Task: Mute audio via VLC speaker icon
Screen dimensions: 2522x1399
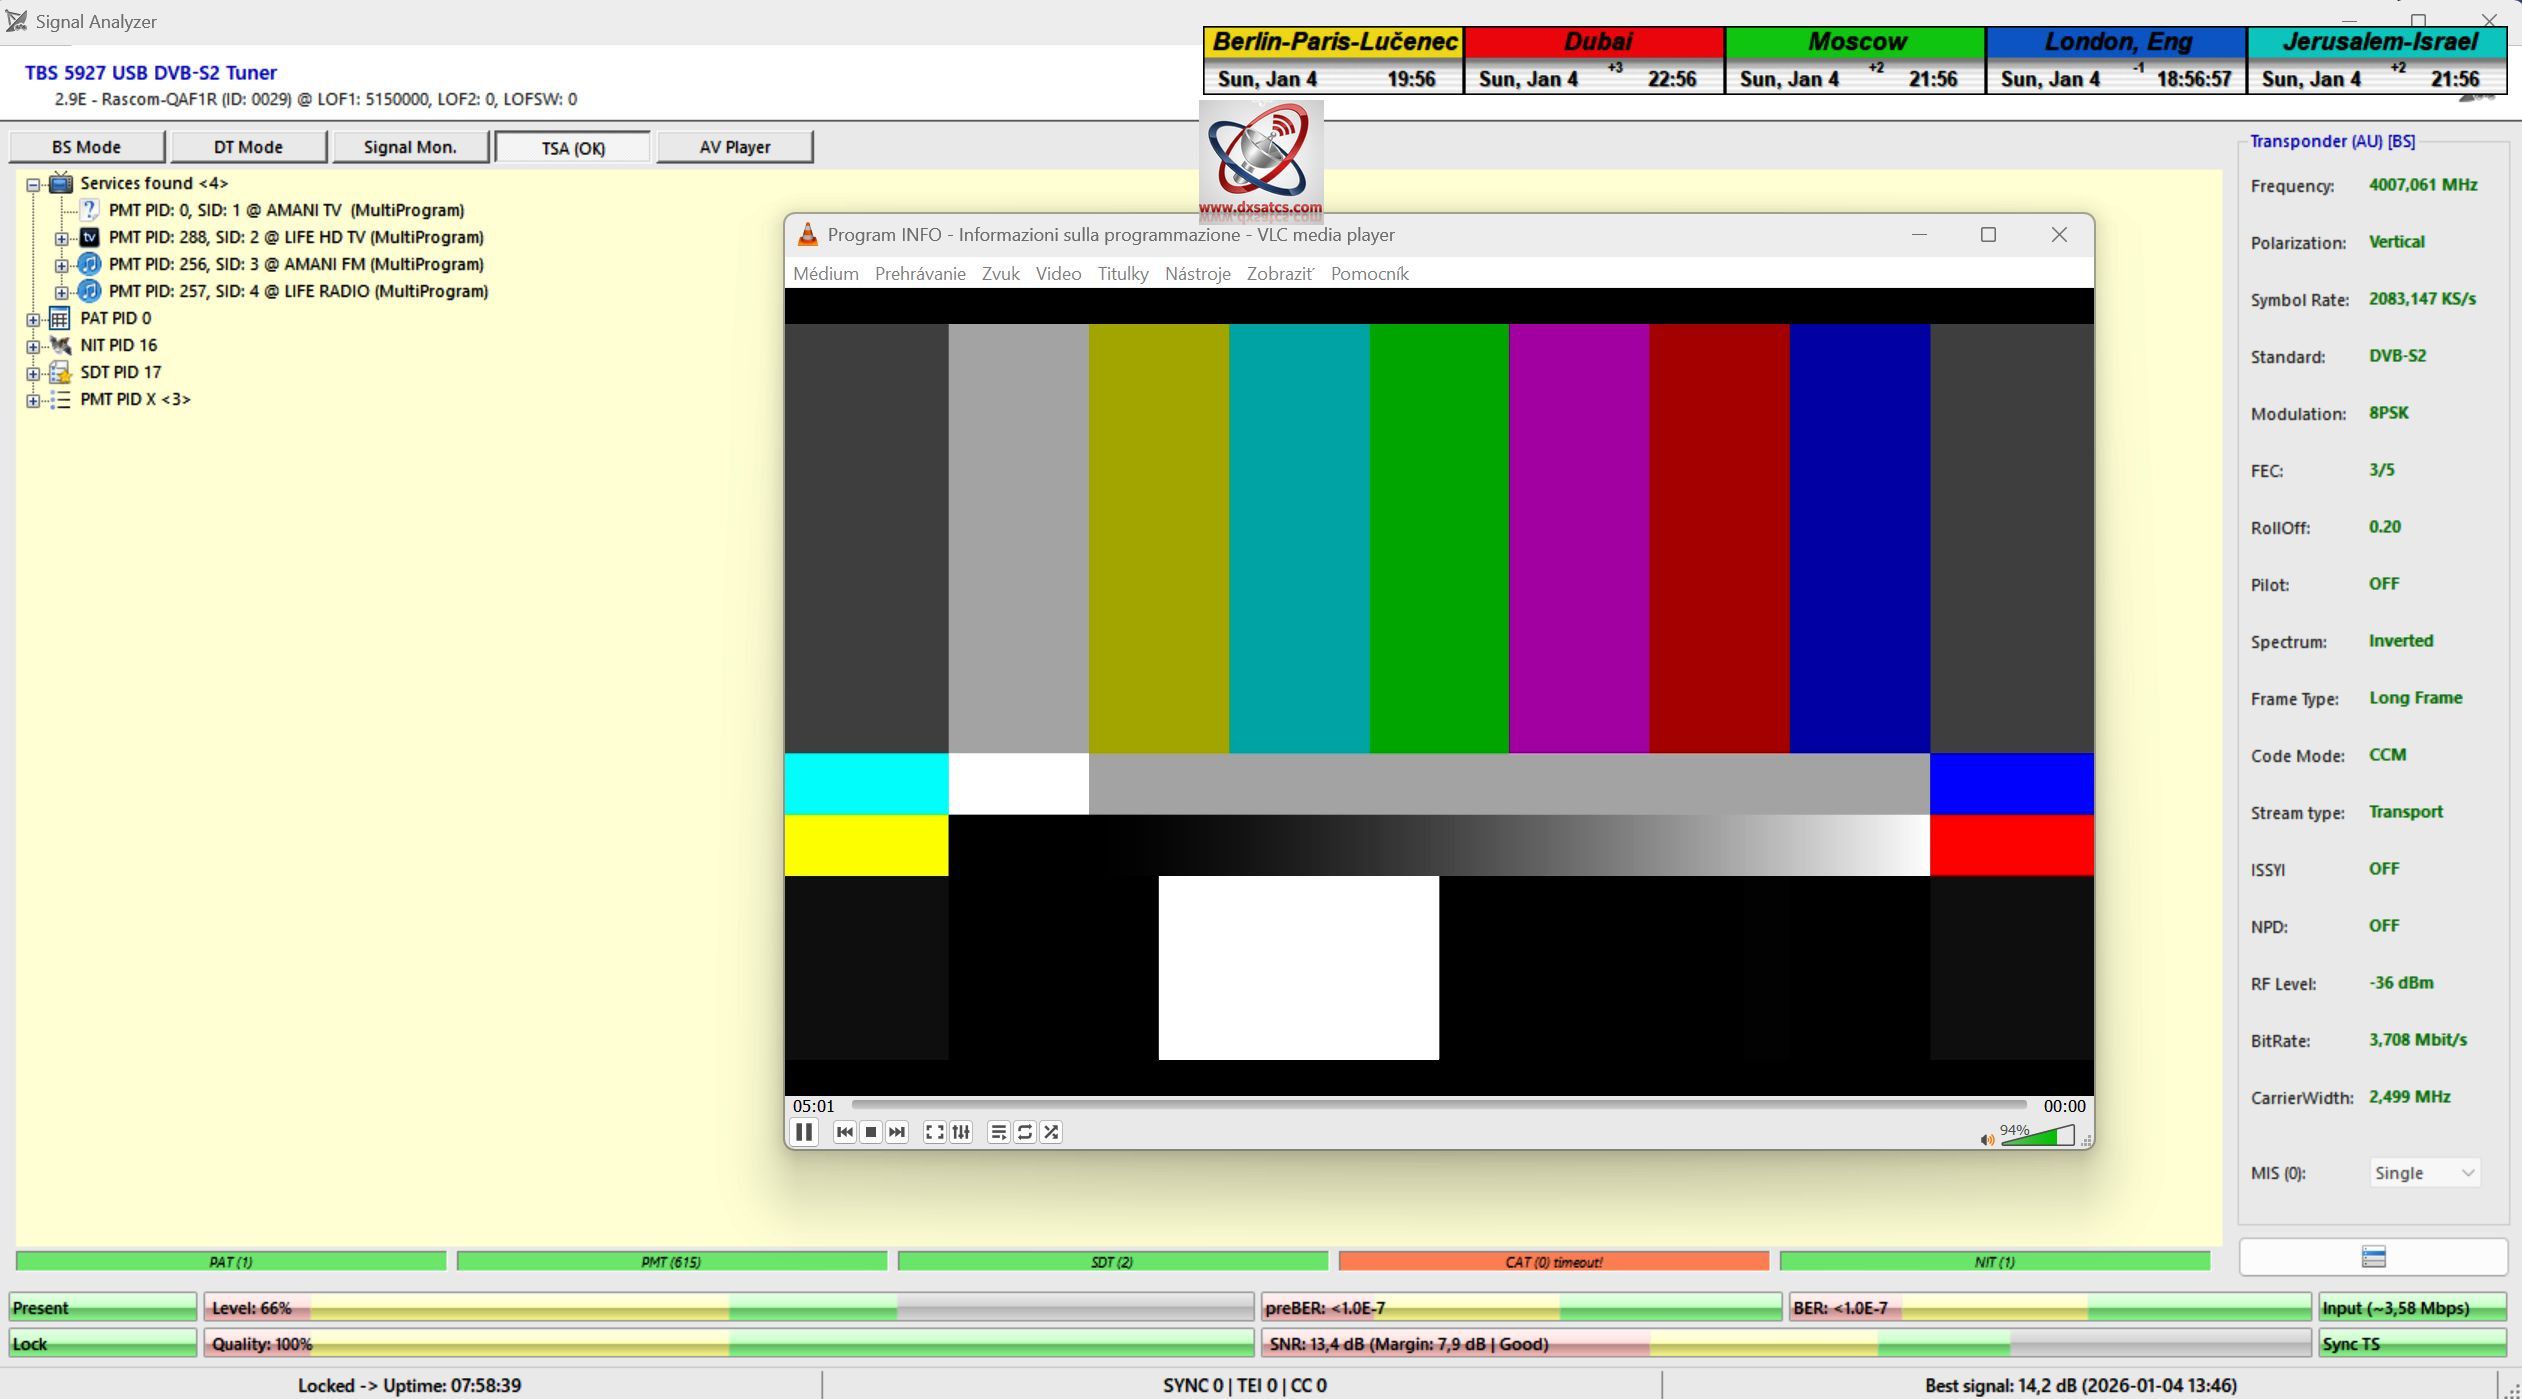Action: (1987, 1140)
